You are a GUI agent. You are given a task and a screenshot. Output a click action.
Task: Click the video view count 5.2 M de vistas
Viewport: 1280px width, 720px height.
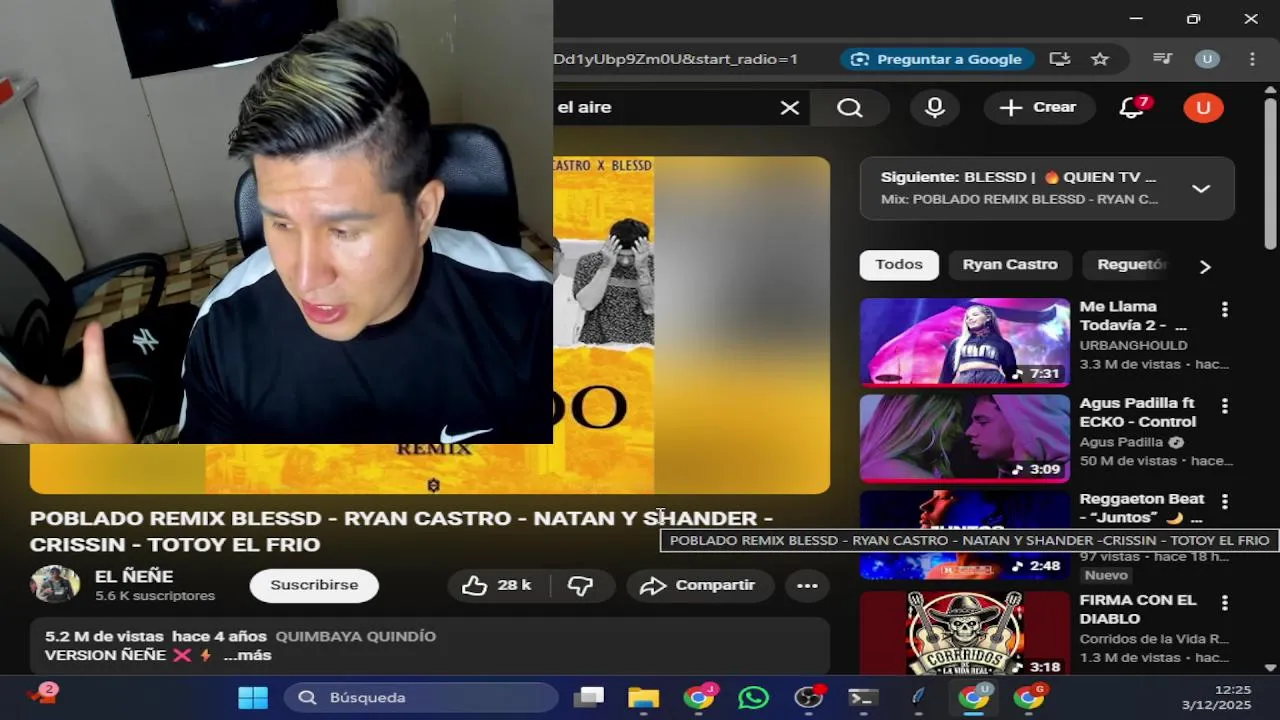[x=104, y=636]
